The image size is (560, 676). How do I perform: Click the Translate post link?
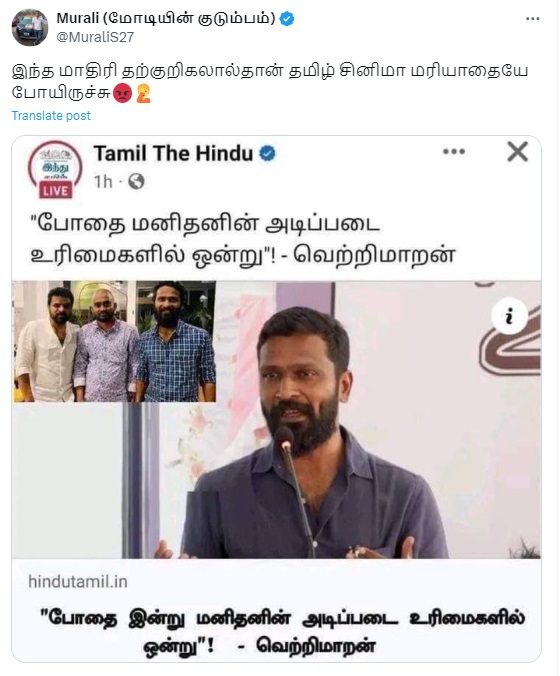pyautogui.click(x=51, y=116)
